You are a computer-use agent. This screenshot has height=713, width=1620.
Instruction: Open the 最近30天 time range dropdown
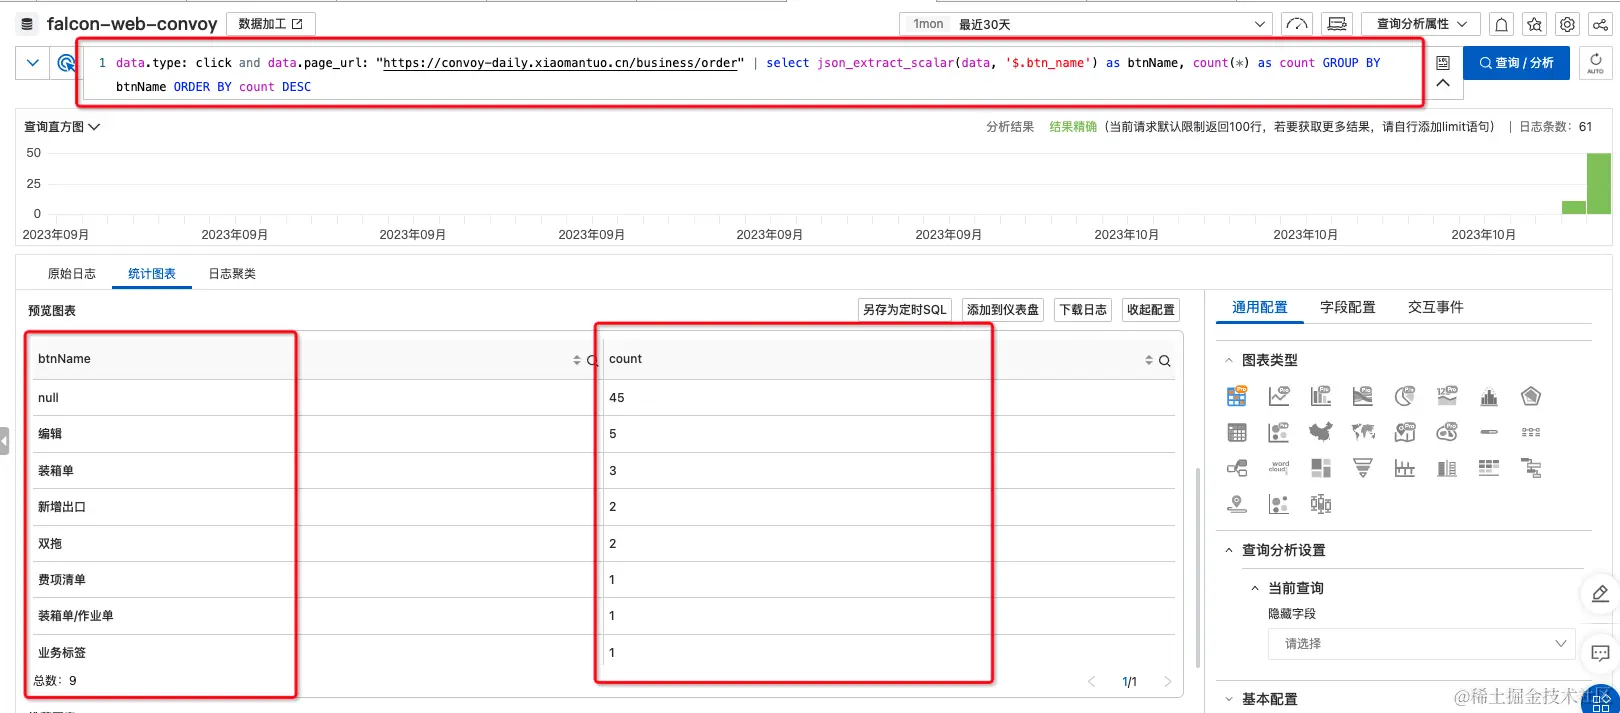pyautogui.click(x=1085, y=24)
